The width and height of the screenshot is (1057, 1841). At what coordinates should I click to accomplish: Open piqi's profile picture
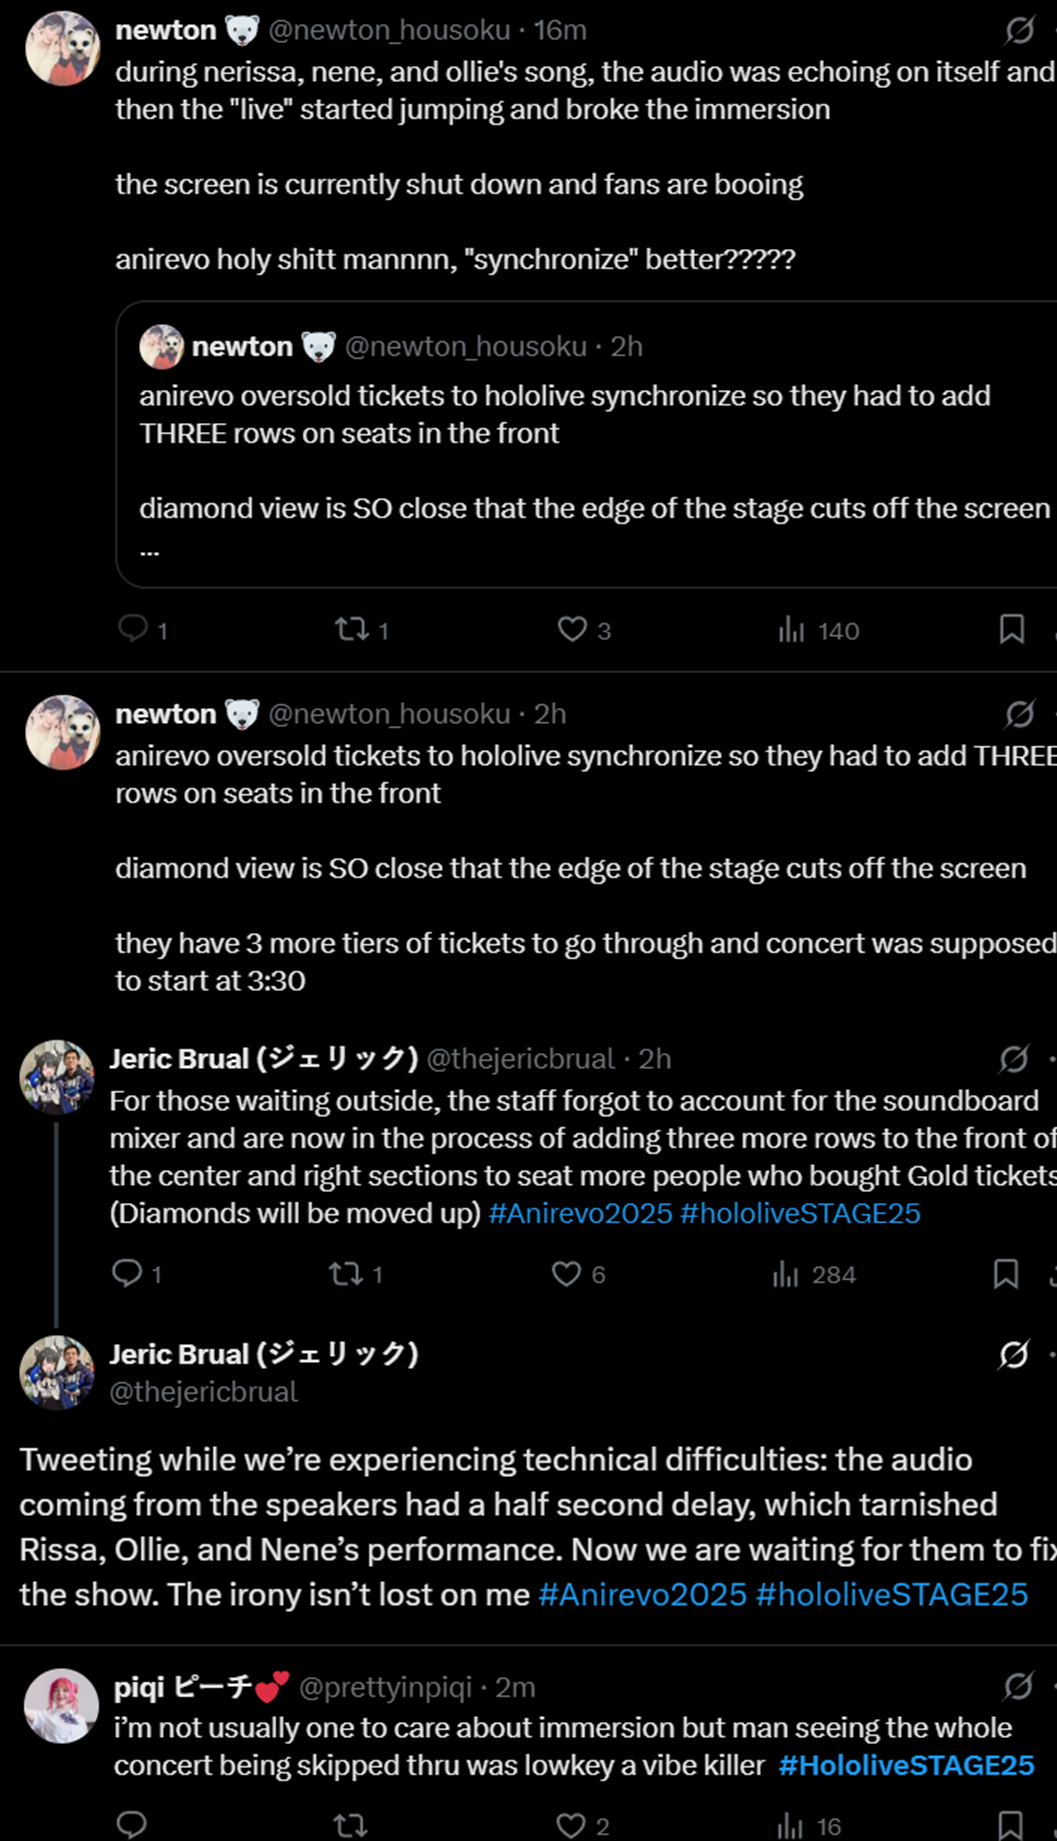(x=61, y=1707)
